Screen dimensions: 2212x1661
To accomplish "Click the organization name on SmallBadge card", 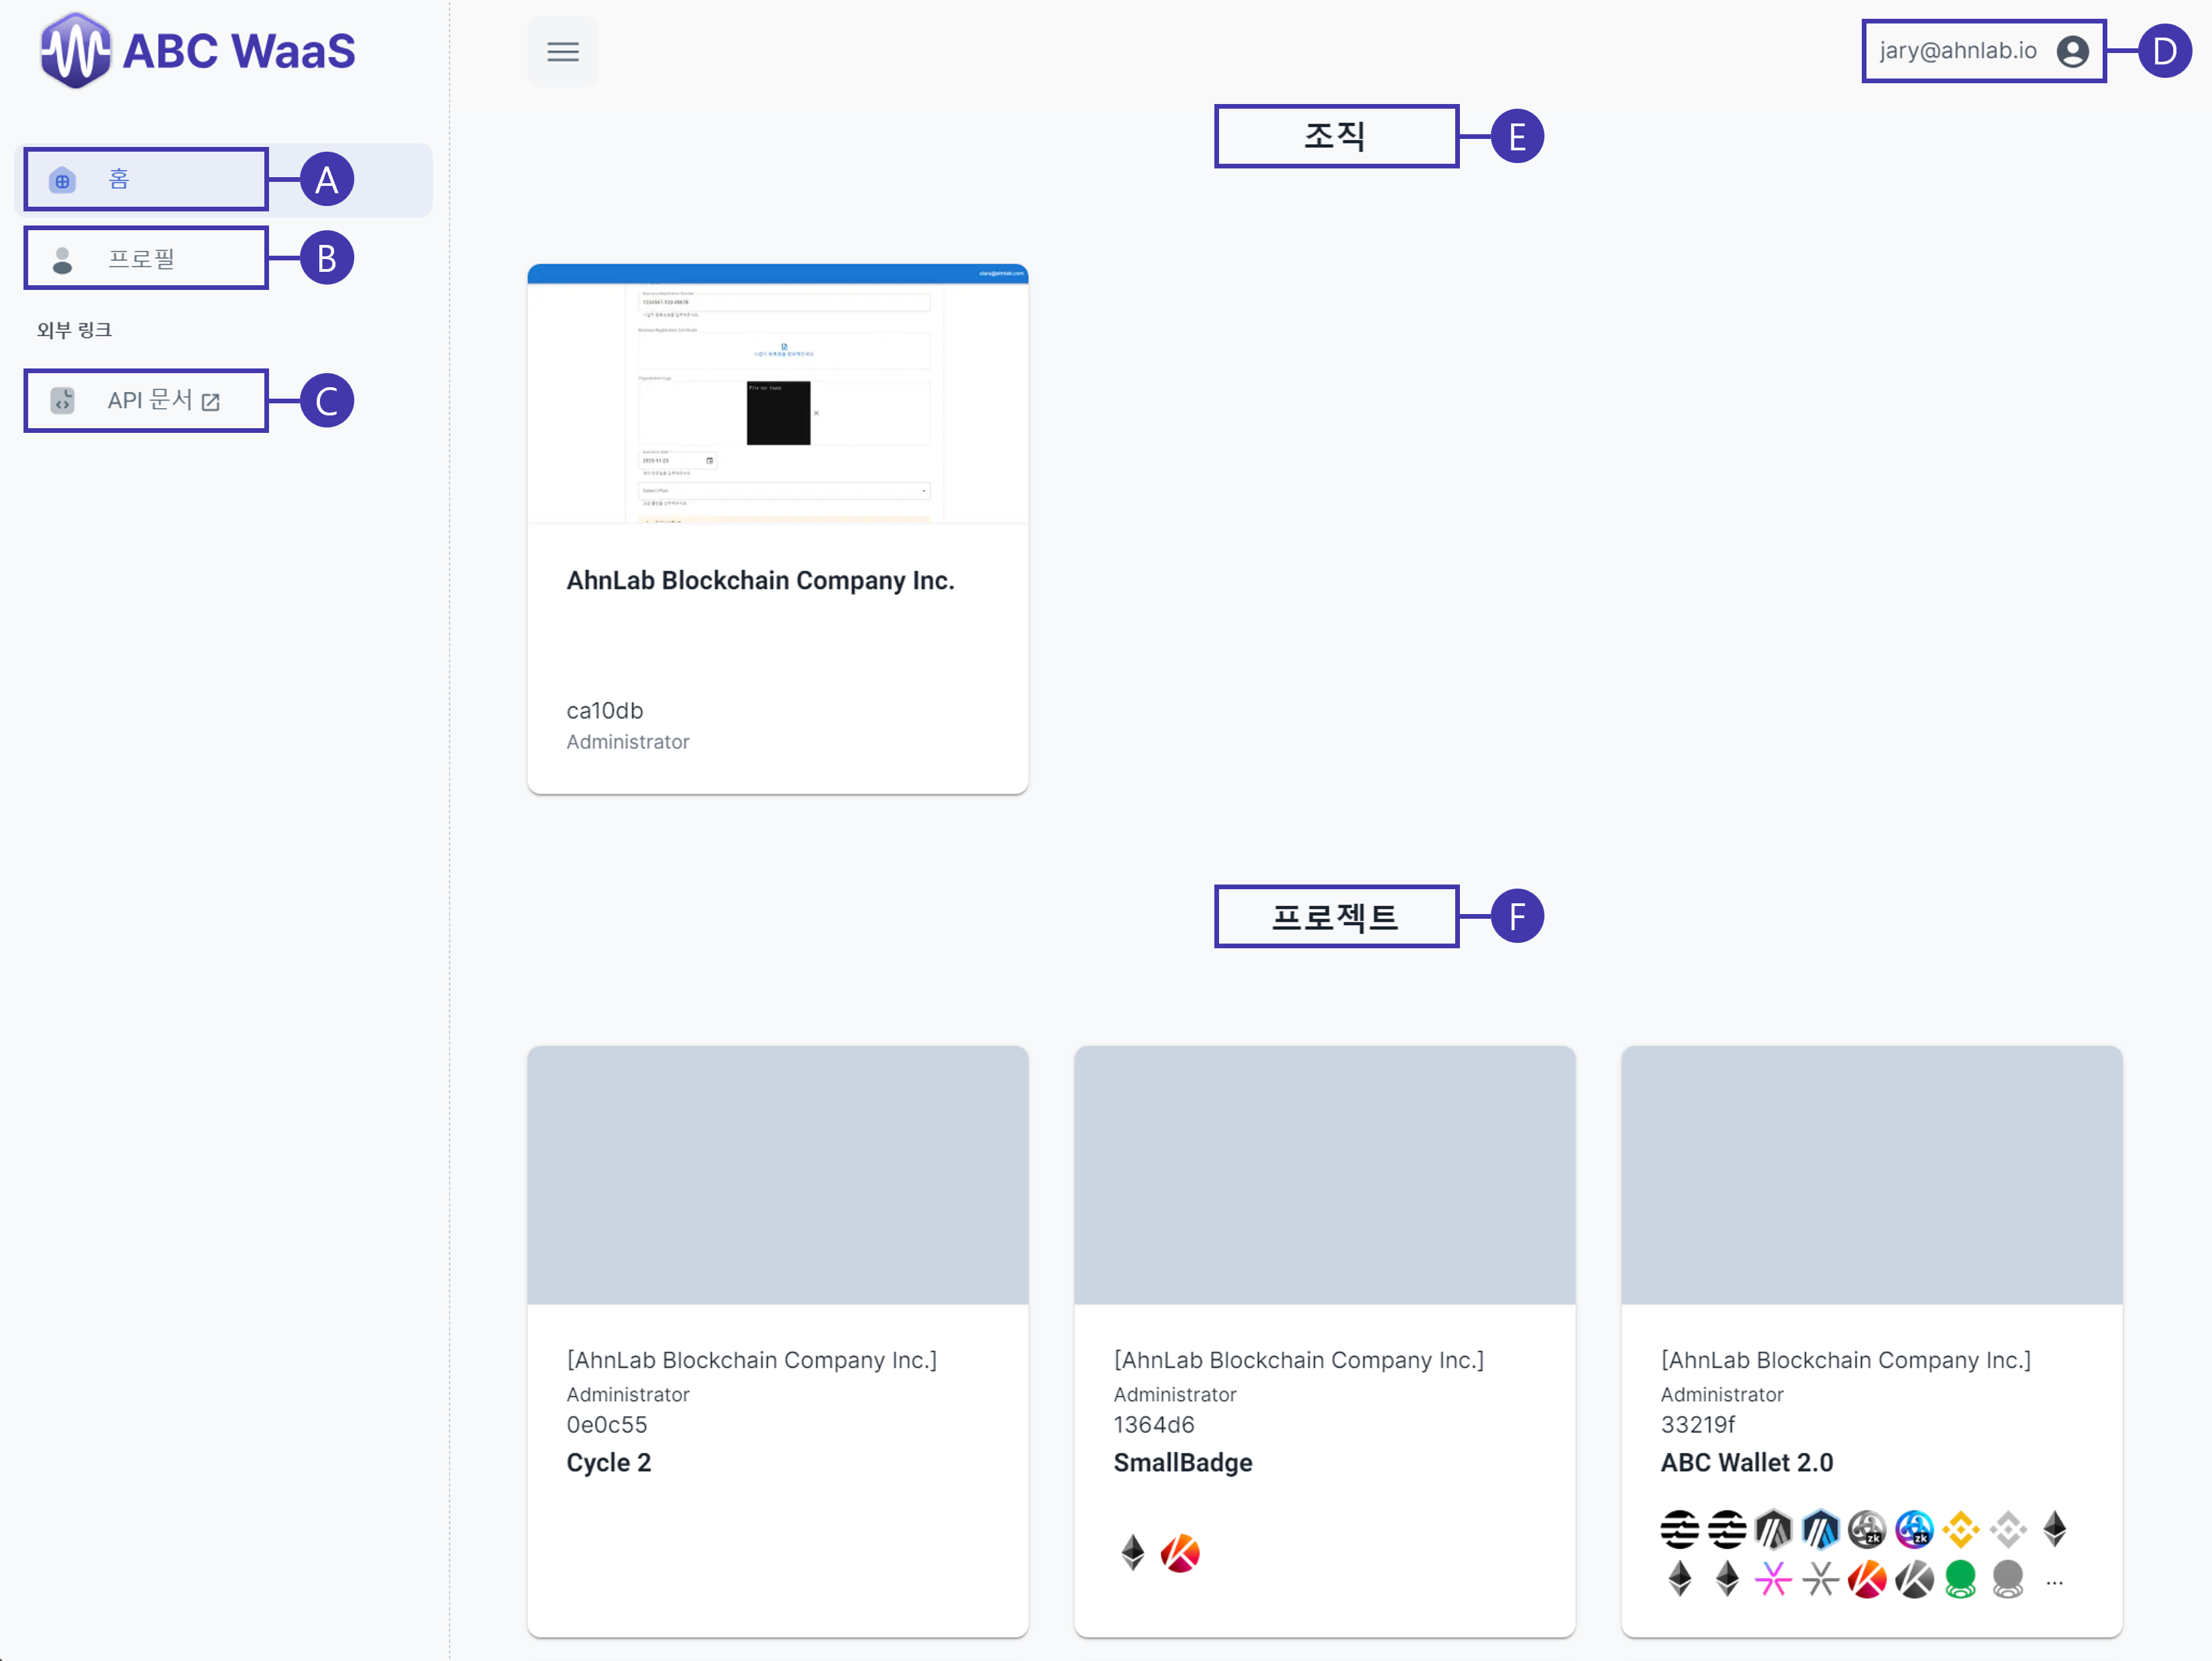I will pyautogui.click(x=1299, y=1360).
